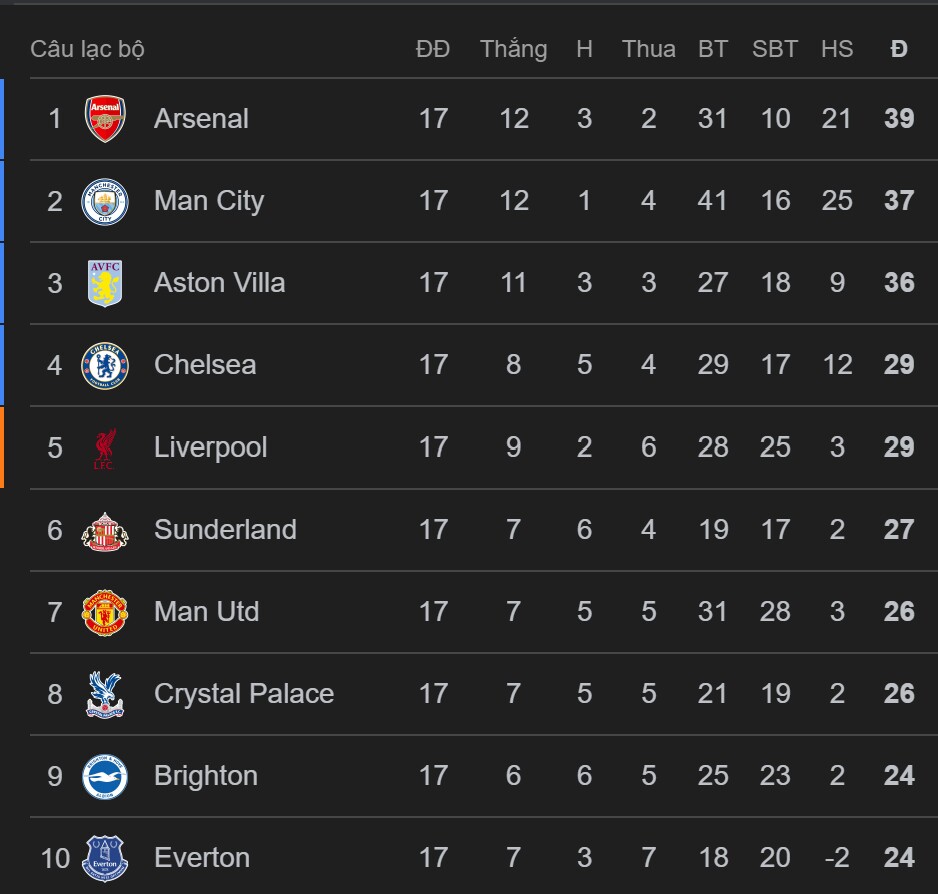Click the Crystal Palace eagle crest
The image size is (938, 894).
tap(105, 694)
